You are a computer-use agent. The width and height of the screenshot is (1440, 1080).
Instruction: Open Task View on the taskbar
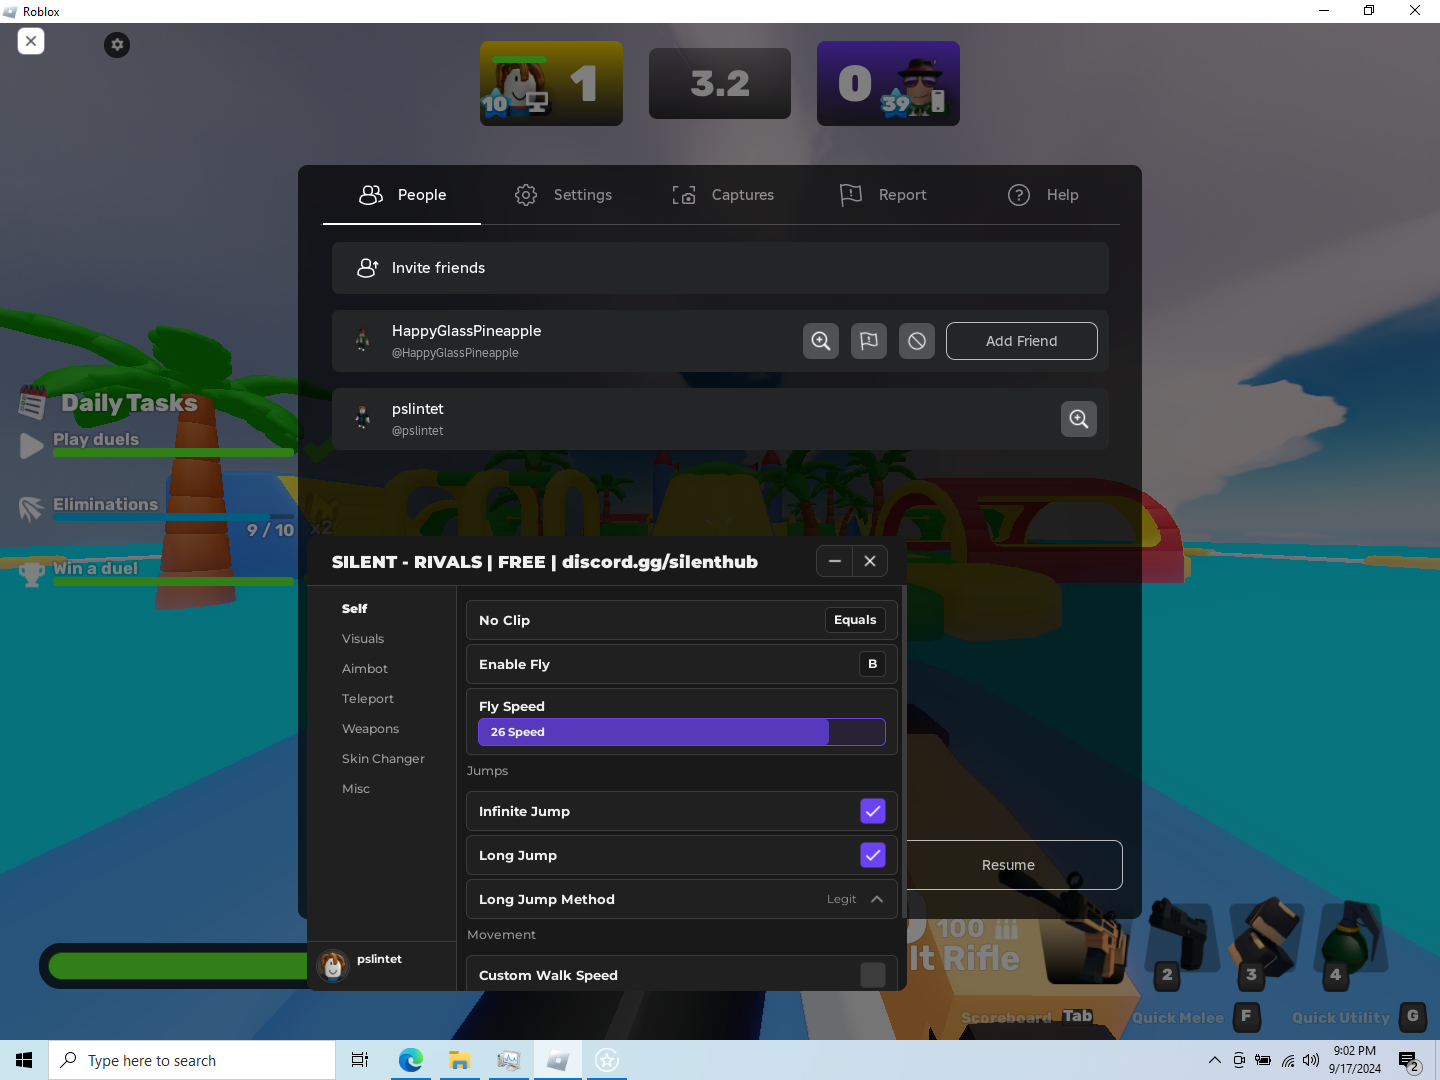tap(360, 1060)
